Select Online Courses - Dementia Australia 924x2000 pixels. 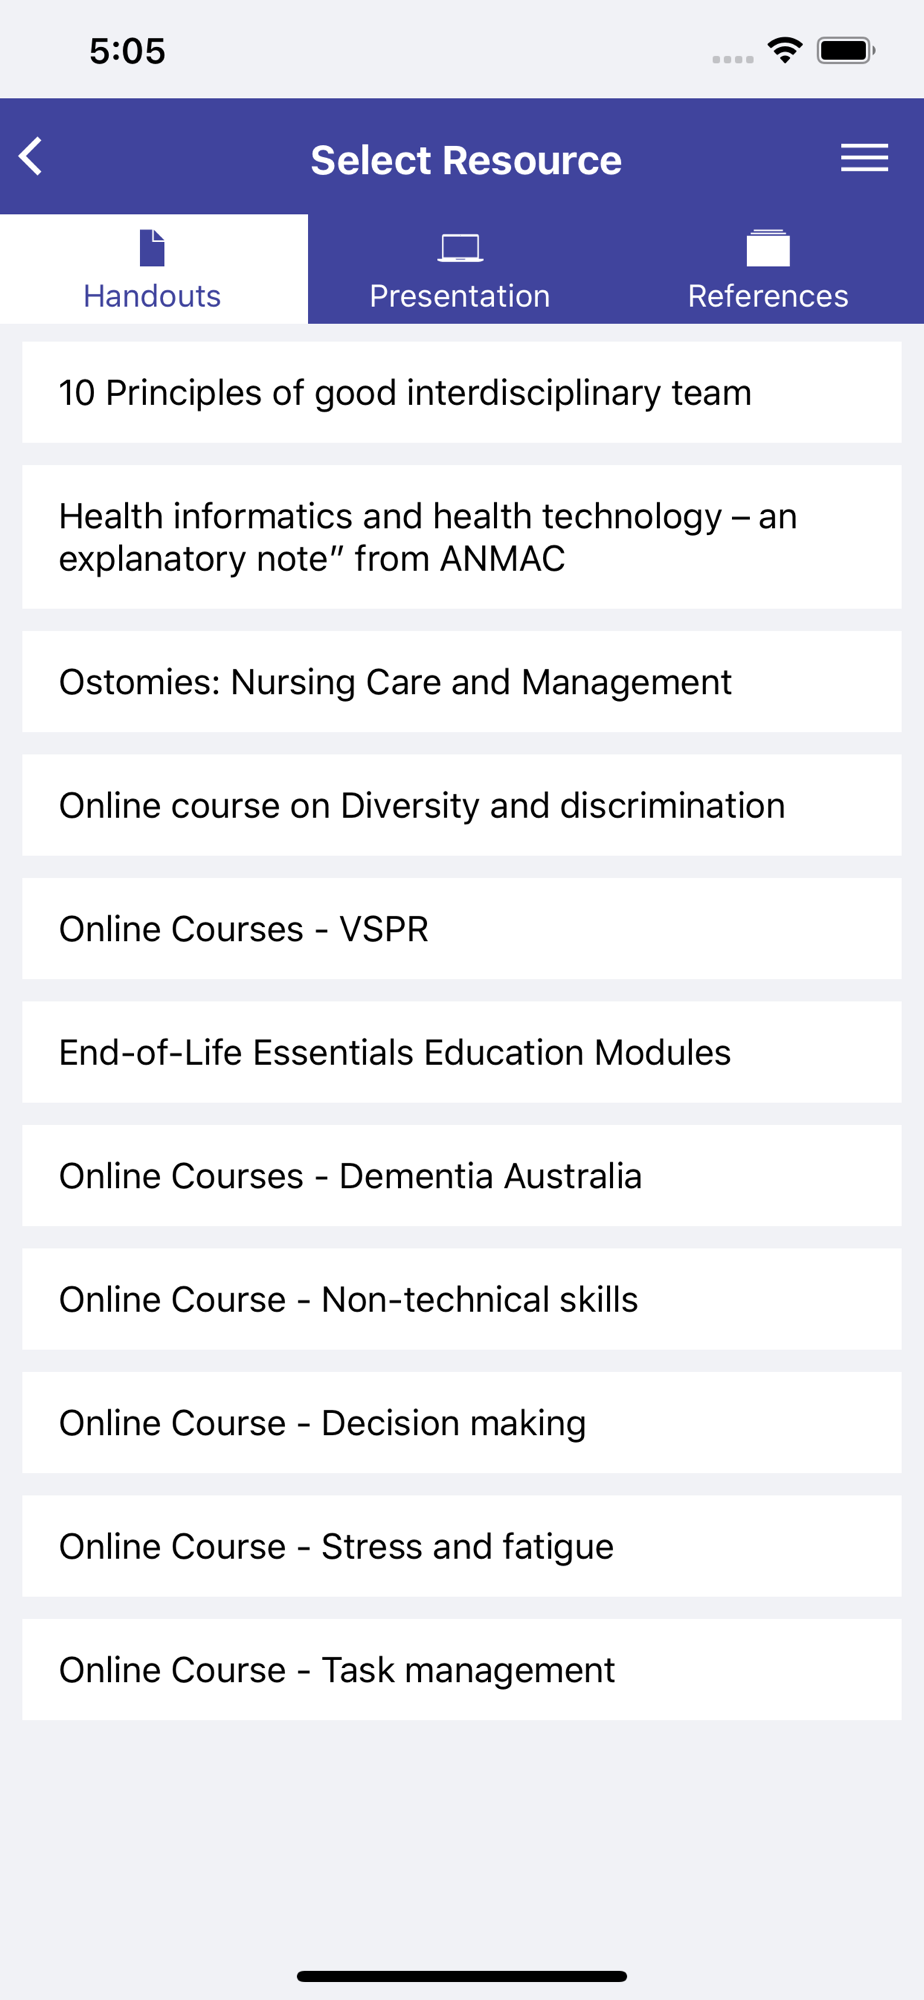click(x=462, y=1176)
